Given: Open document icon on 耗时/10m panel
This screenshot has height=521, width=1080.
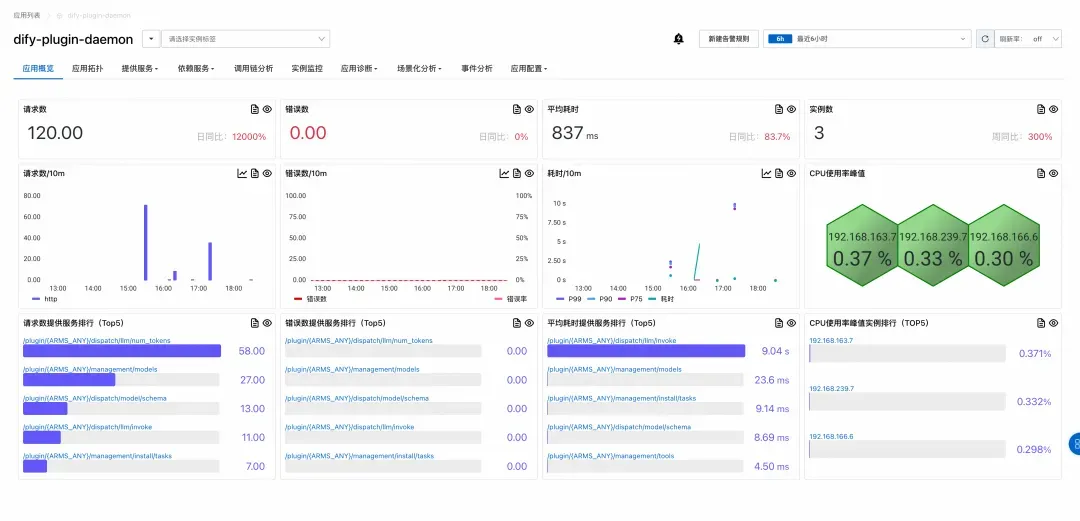Looking at the screenshot, I should (779, 173).
